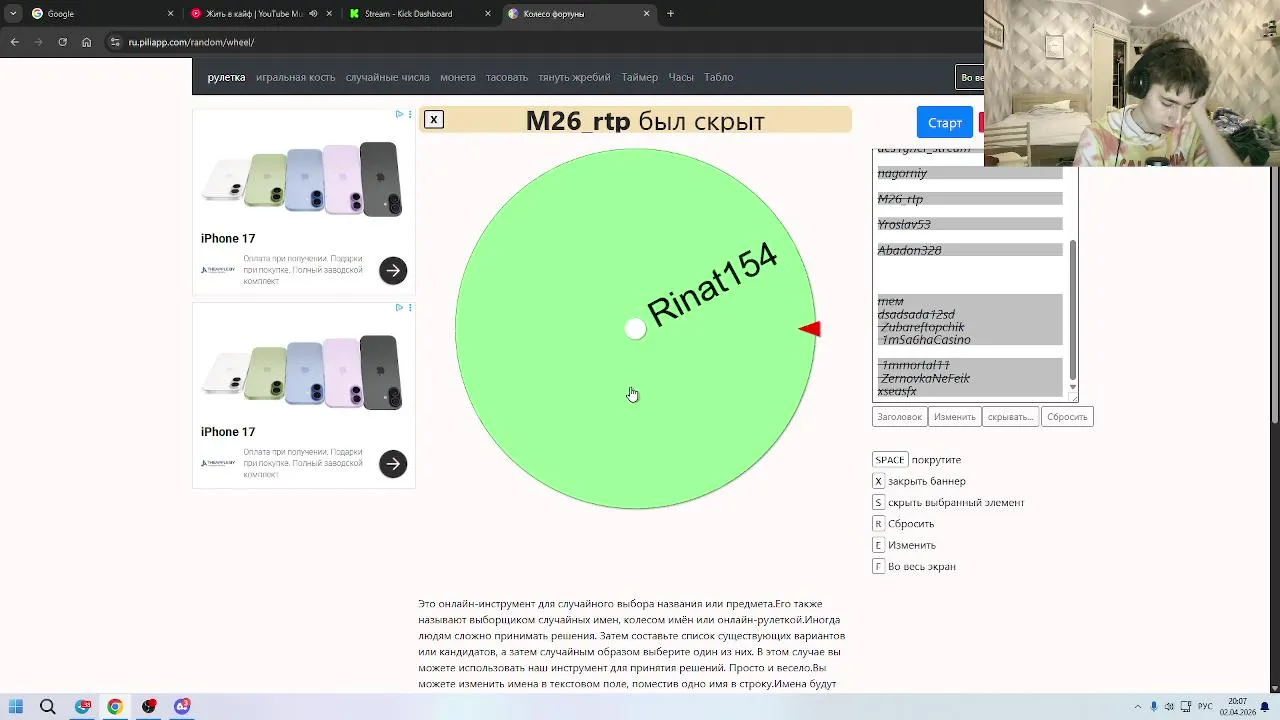
Task: Open the Windows Start menu
Action: 16,707
